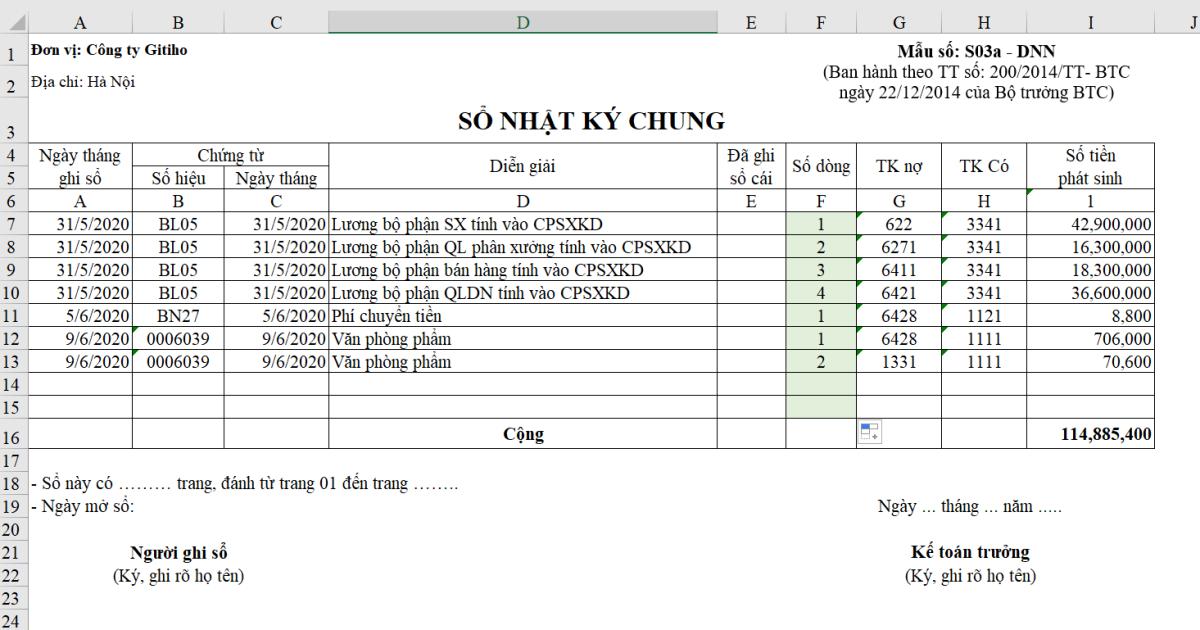The image size is (1200, 630).
Task: Click the Select All triangle above row numbers
Action: 14,20
